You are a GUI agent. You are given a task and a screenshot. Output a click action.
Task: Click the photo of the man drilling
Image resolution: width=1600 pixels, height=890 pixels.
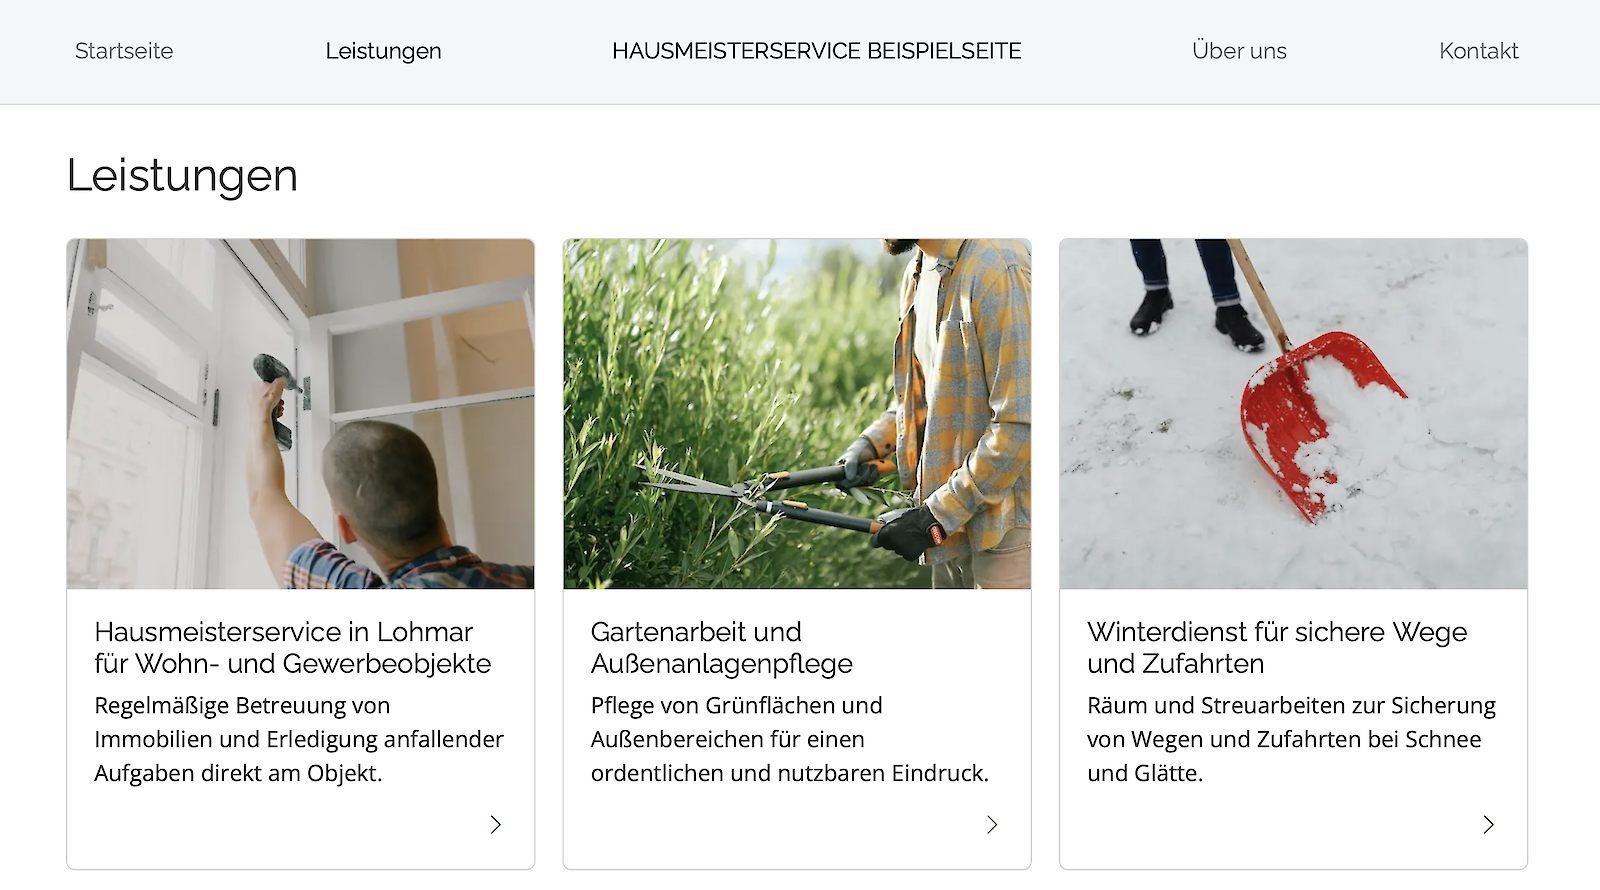pos(300,414)
